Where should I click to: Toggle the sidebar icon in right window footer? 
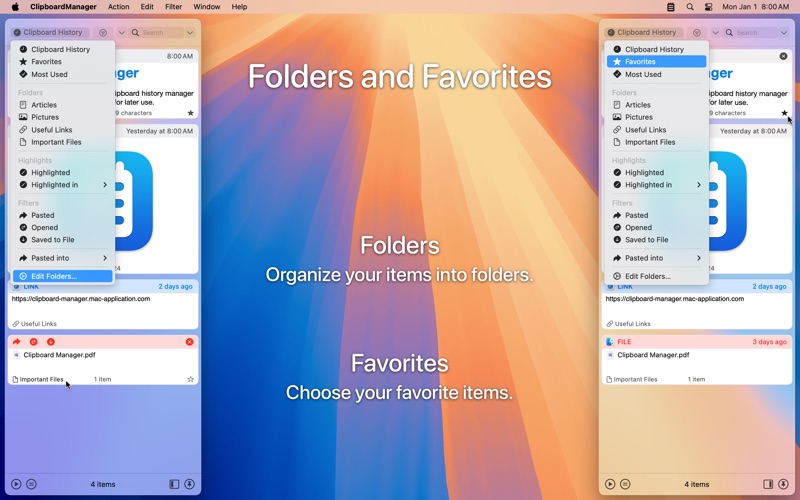pos(768,484)
